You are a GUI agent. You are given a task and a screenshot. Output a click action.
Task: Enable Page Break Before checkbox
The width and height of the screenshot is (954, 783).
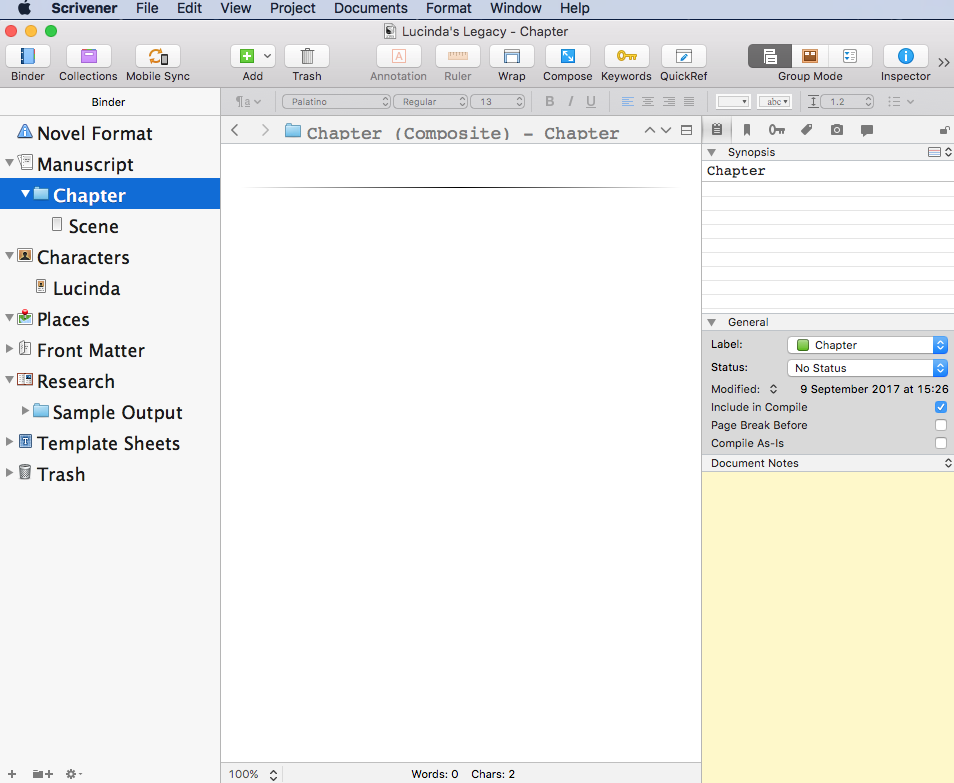point(941,425)
